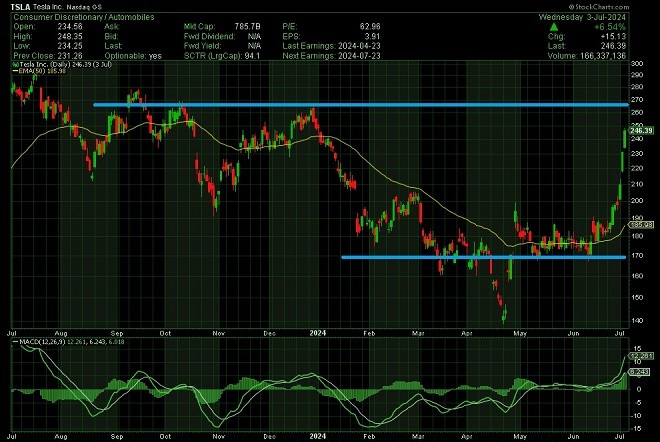Click the High value 248.35
This screenshot has width=660, height=442.
point(70,36)
